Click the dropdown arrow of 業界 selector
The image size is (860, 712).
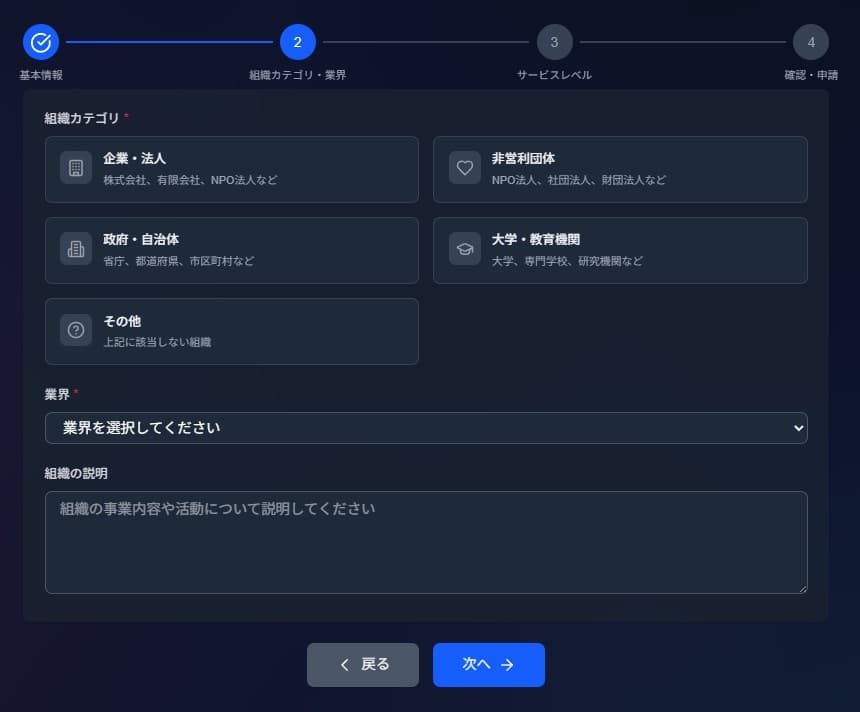point(797,428)
